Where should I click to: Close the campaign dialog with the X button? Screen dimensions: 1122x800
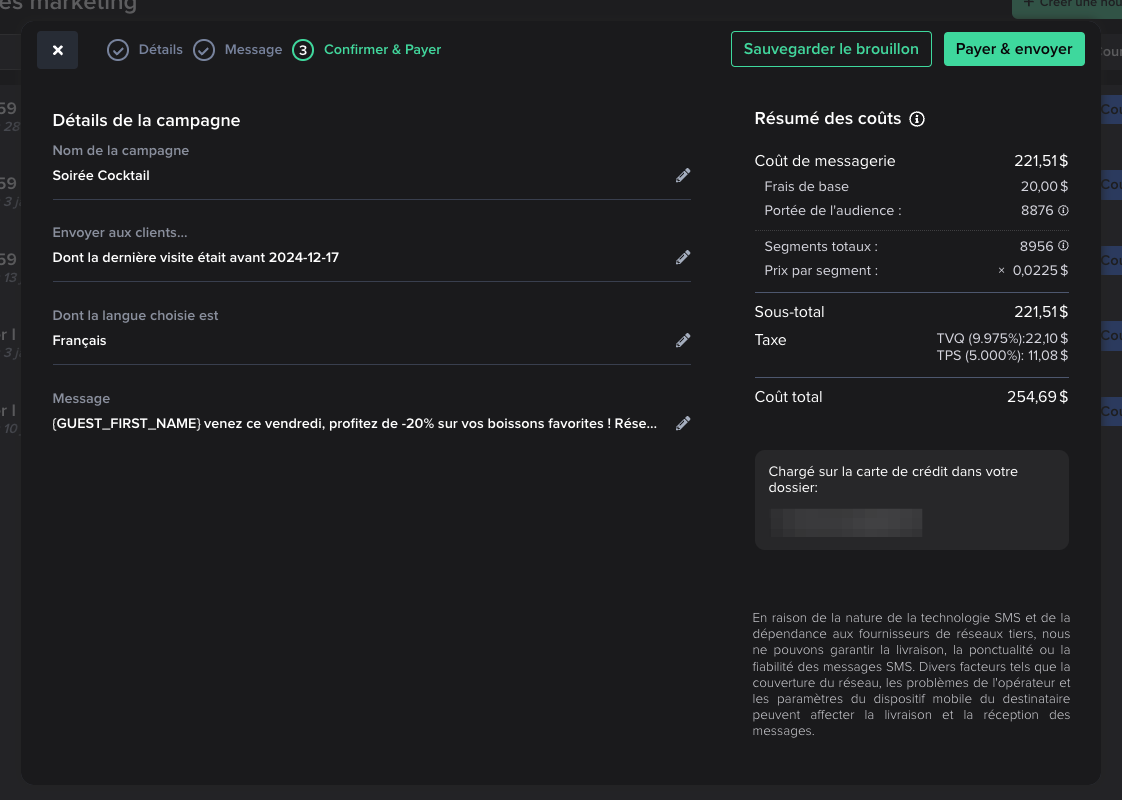pos(57,50)
